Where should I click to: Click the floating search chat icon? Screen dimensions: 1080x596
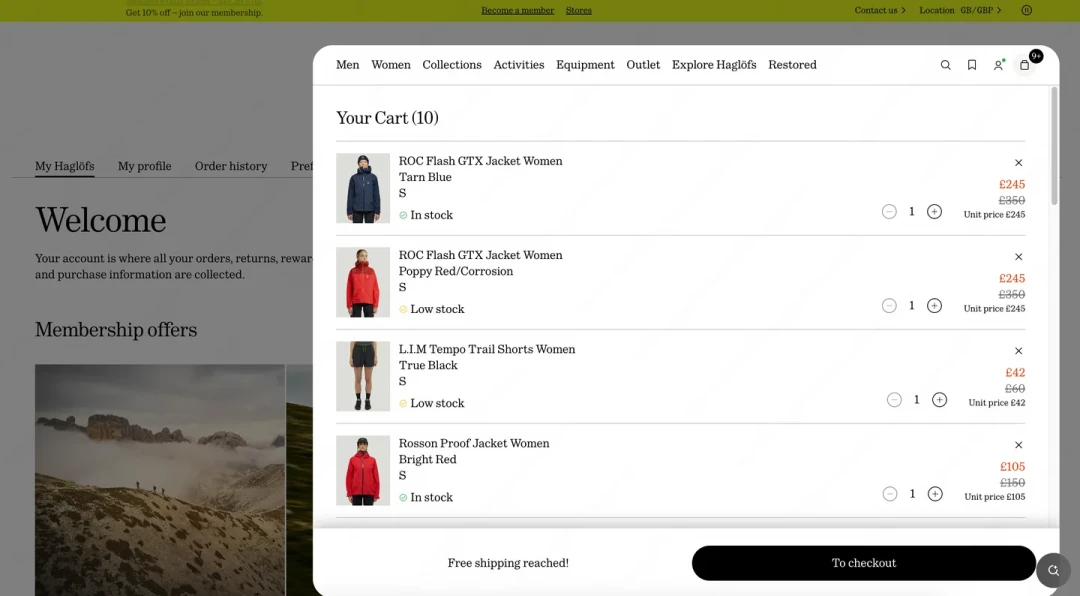tap(1053, 571)
